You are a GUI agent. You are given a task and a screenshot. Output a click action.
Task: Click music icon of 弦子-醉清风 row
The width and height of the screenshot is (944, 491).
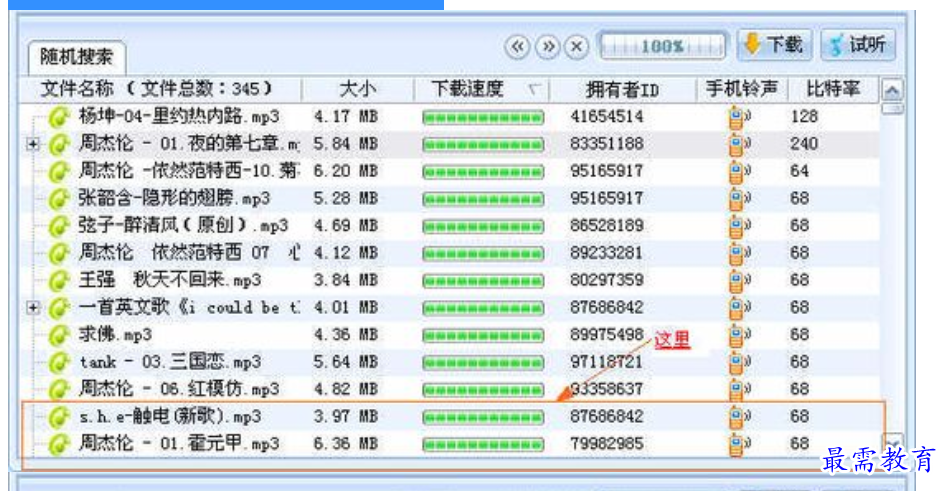tap(59, 226)
